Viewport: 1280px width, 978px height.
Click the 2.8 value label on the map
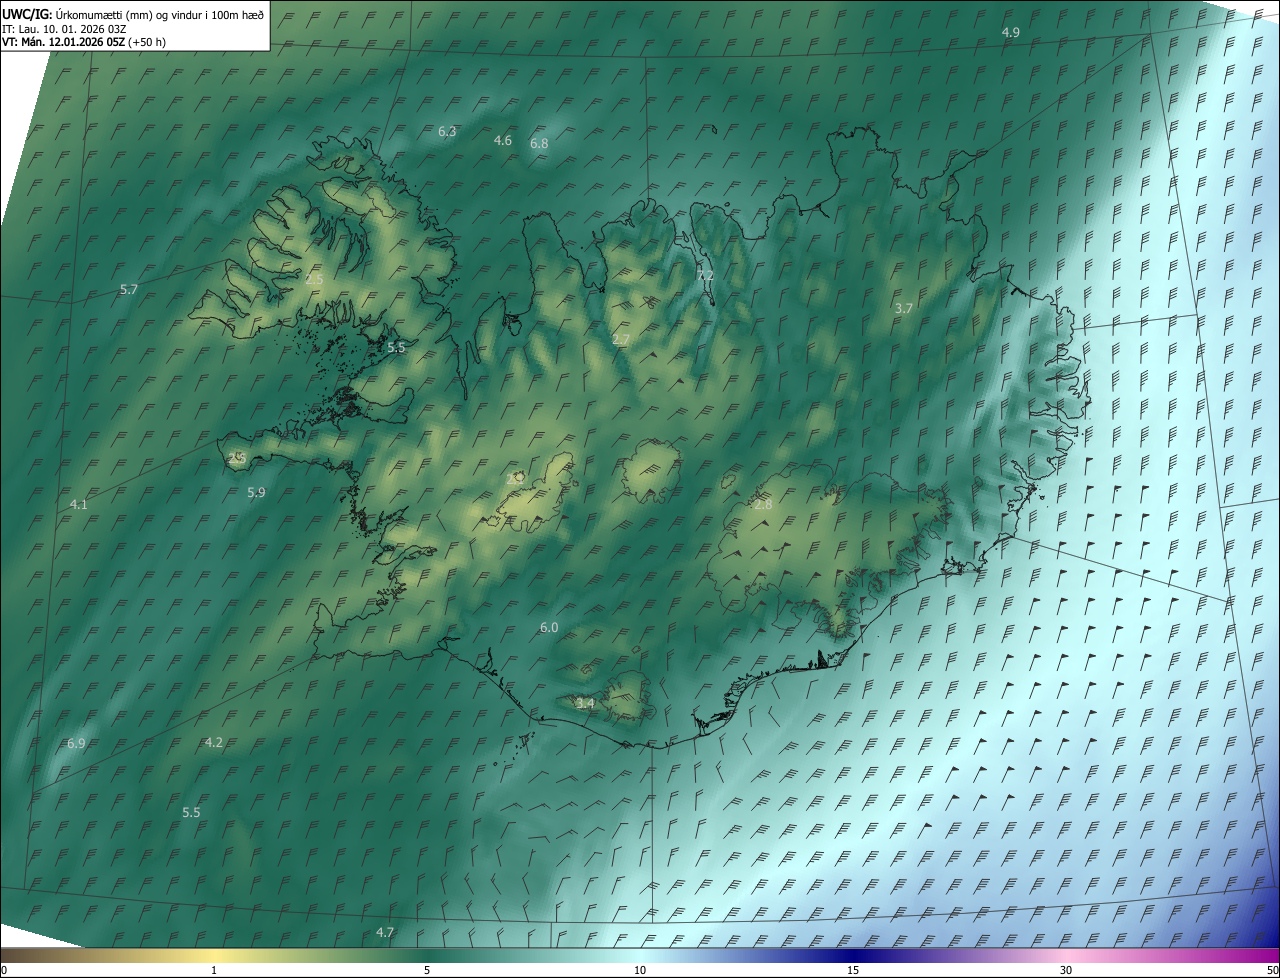[x=763, y=505]
